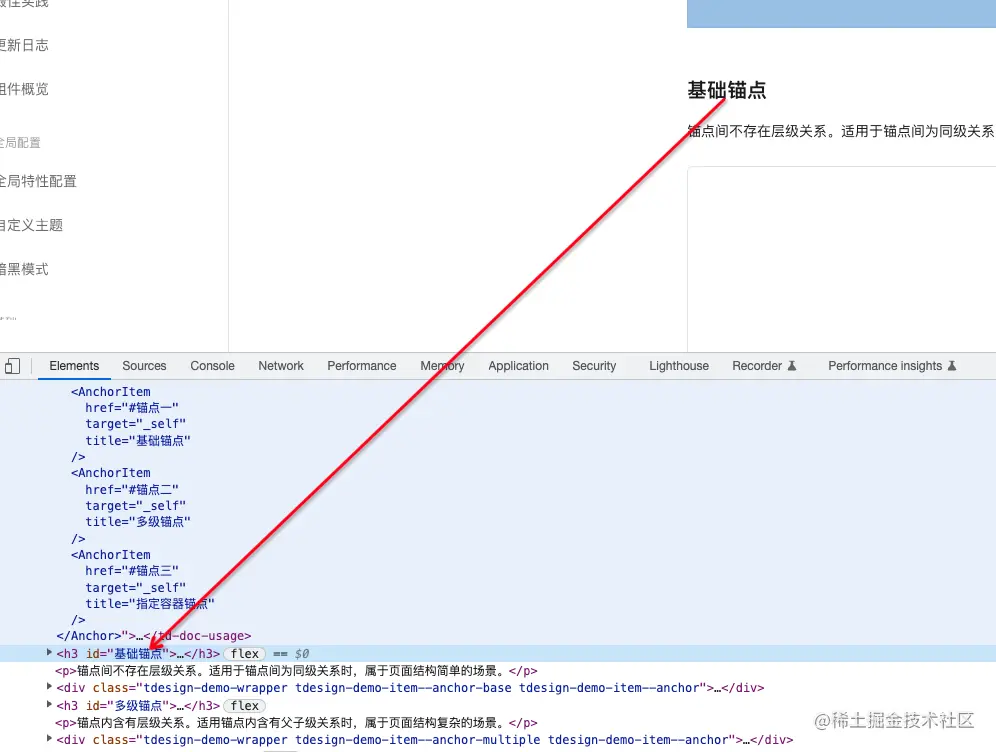Switch to the Sources tab
Viewport: 996px width, 752px height.
point(144,366)
